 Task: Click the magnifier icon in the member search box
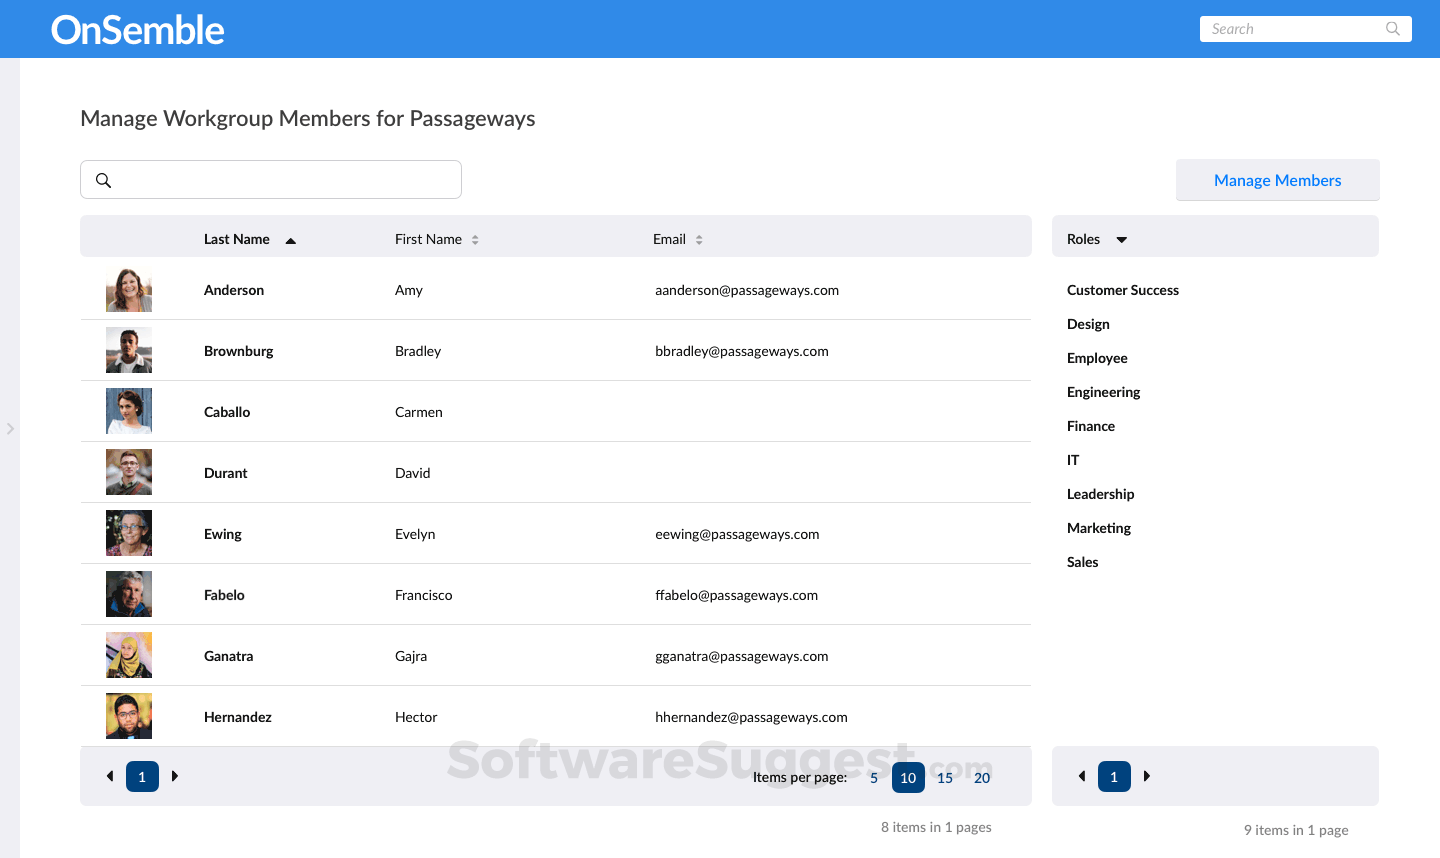click(104, 180)
